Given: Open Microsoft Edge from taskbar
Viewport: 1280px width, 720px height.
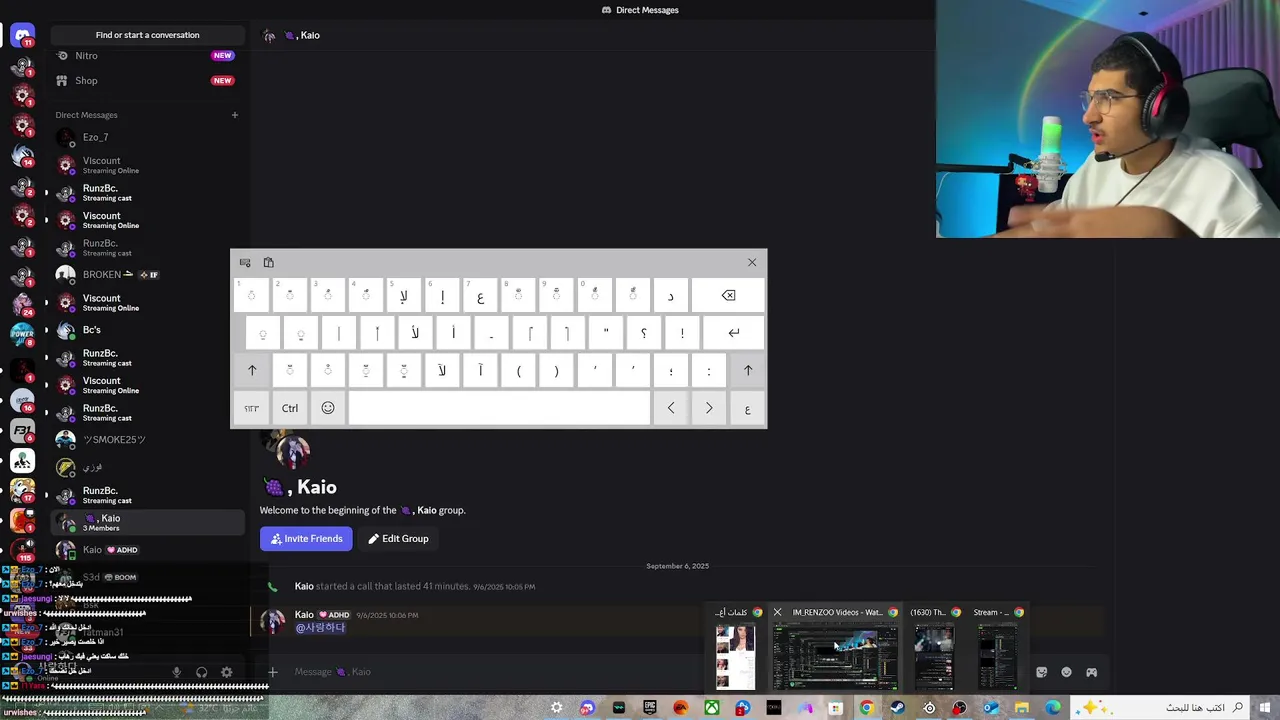Looking at the screenshot, I should (x=1053, y=708).
